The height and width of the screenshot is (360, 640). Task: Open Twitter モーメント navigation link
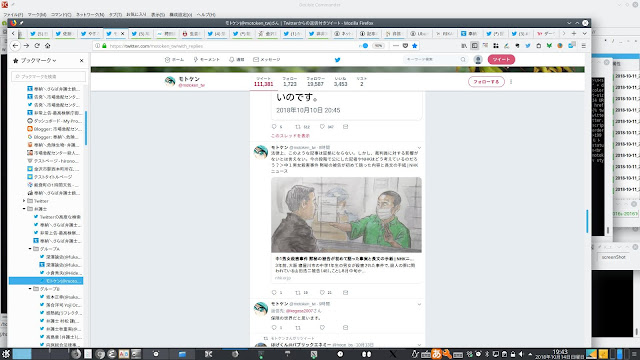coord(207,60)
